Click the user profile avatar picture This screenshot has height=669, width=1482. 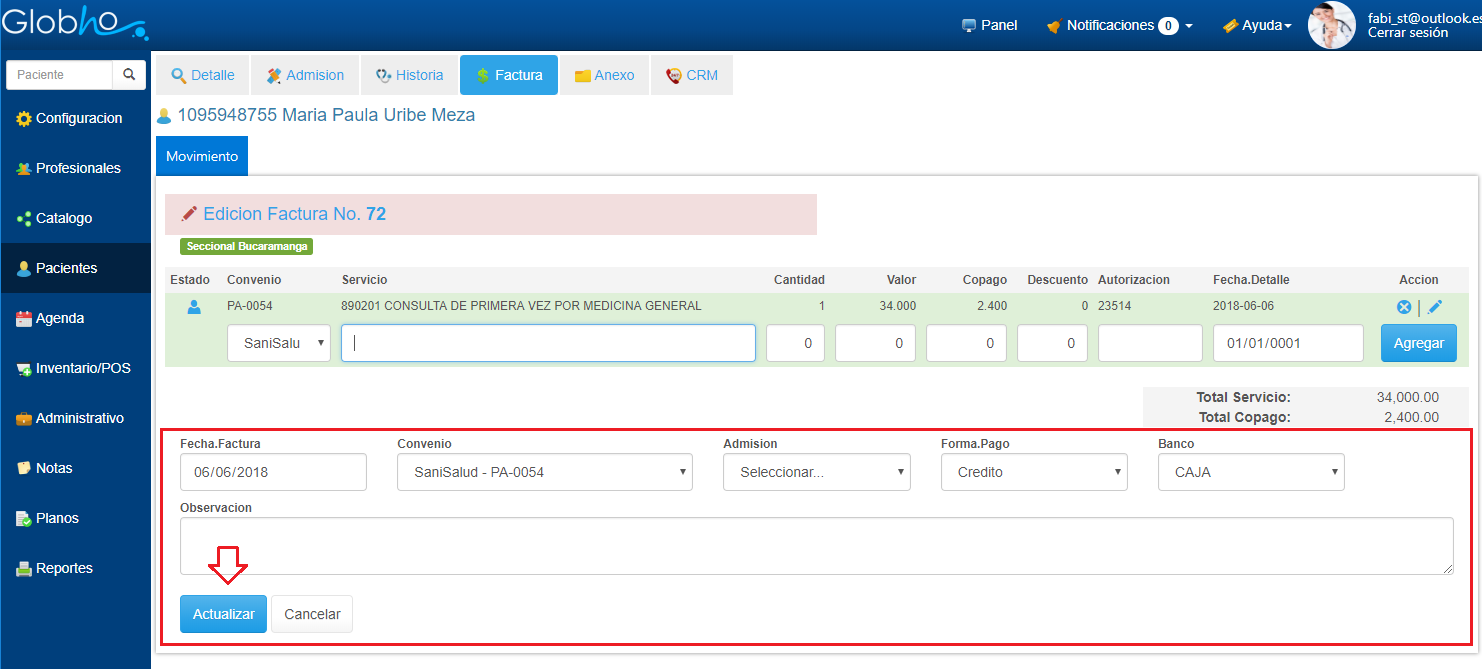pos(1331,25)
